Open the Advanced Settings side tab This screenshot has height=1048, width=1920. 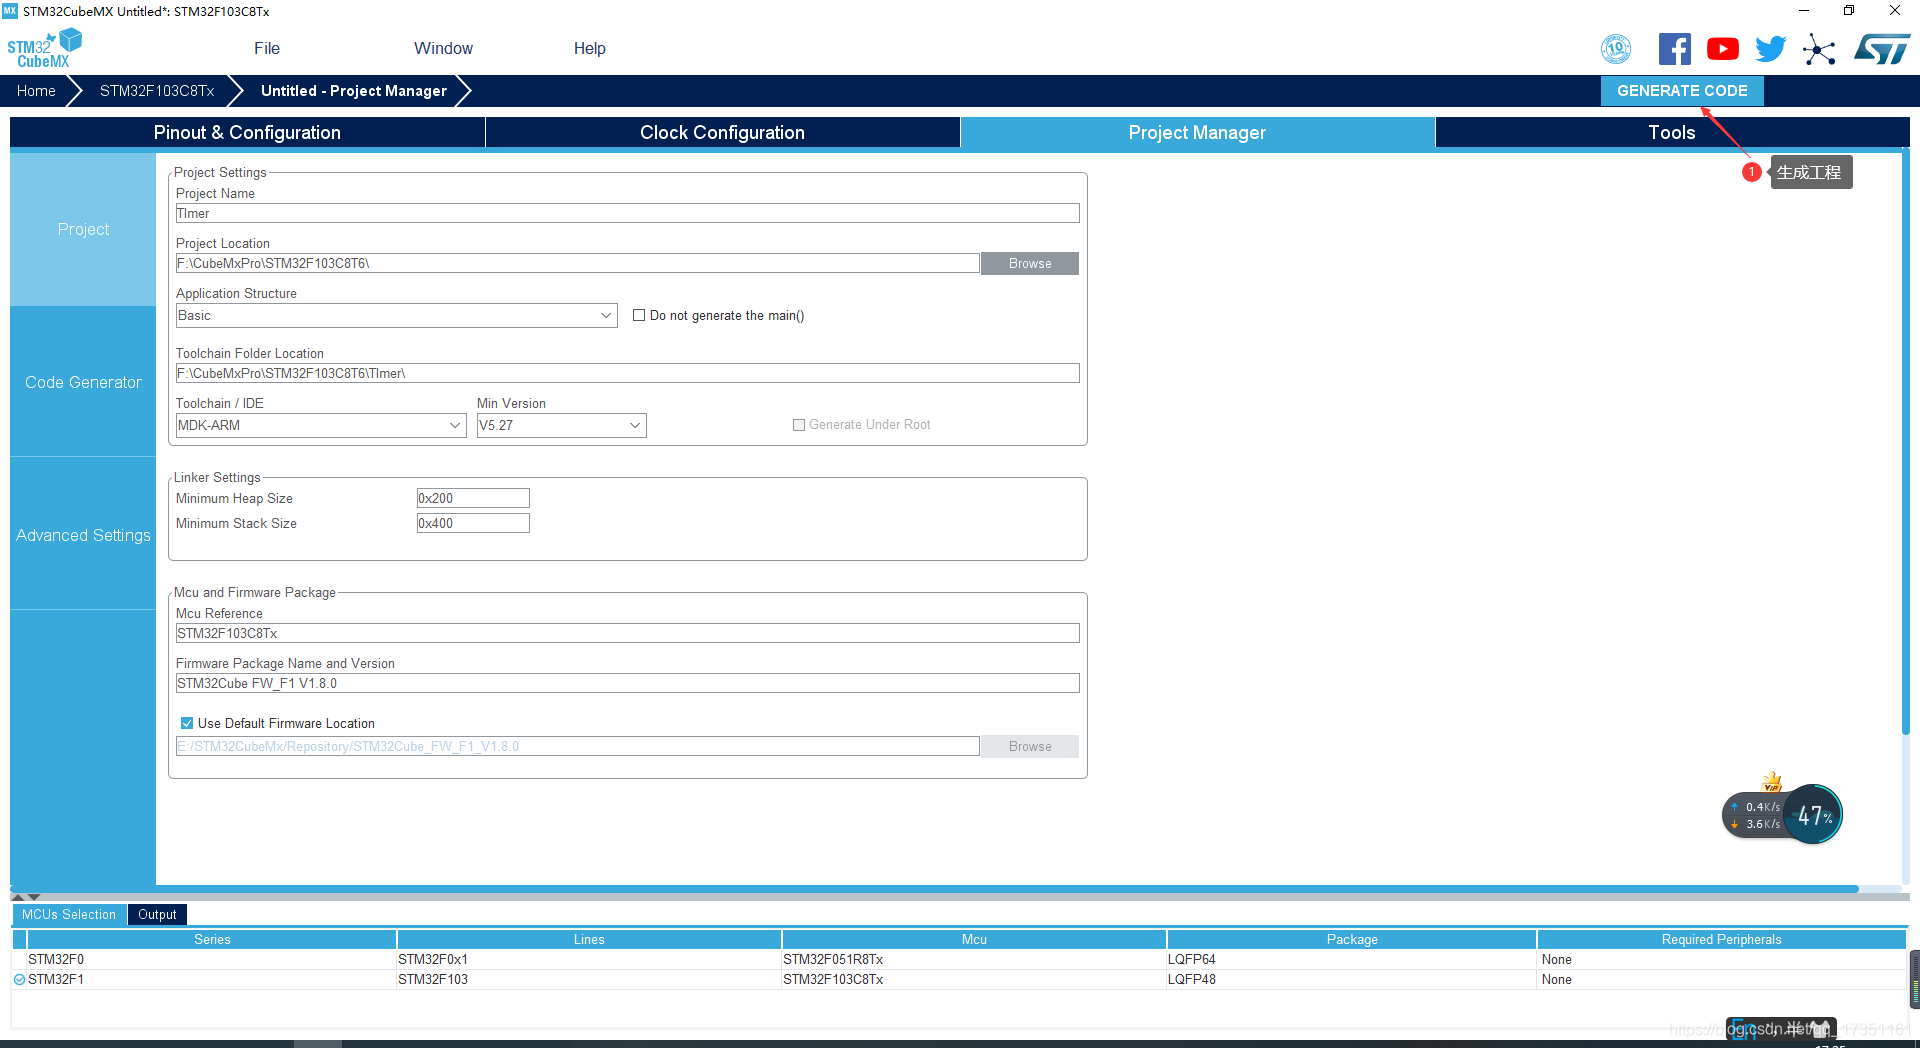tap(83, 535)
